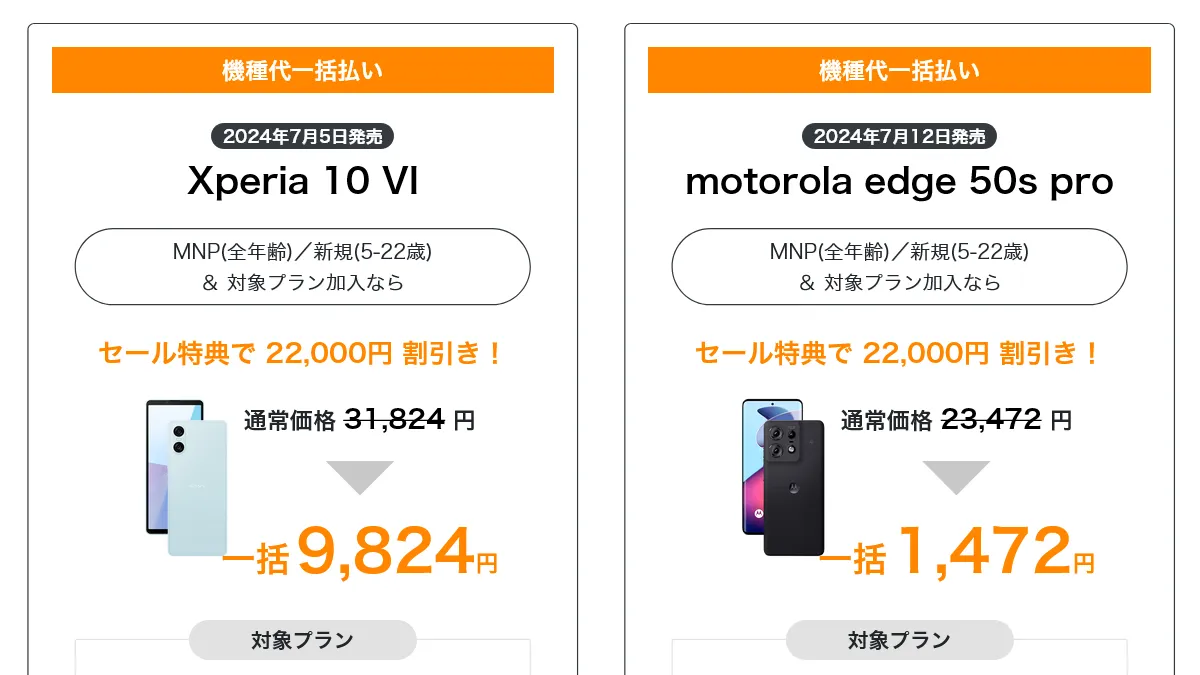Open the Xperia 10 VI title
The width and height of the screenshot is (1200, 675).
click(303, 182)
